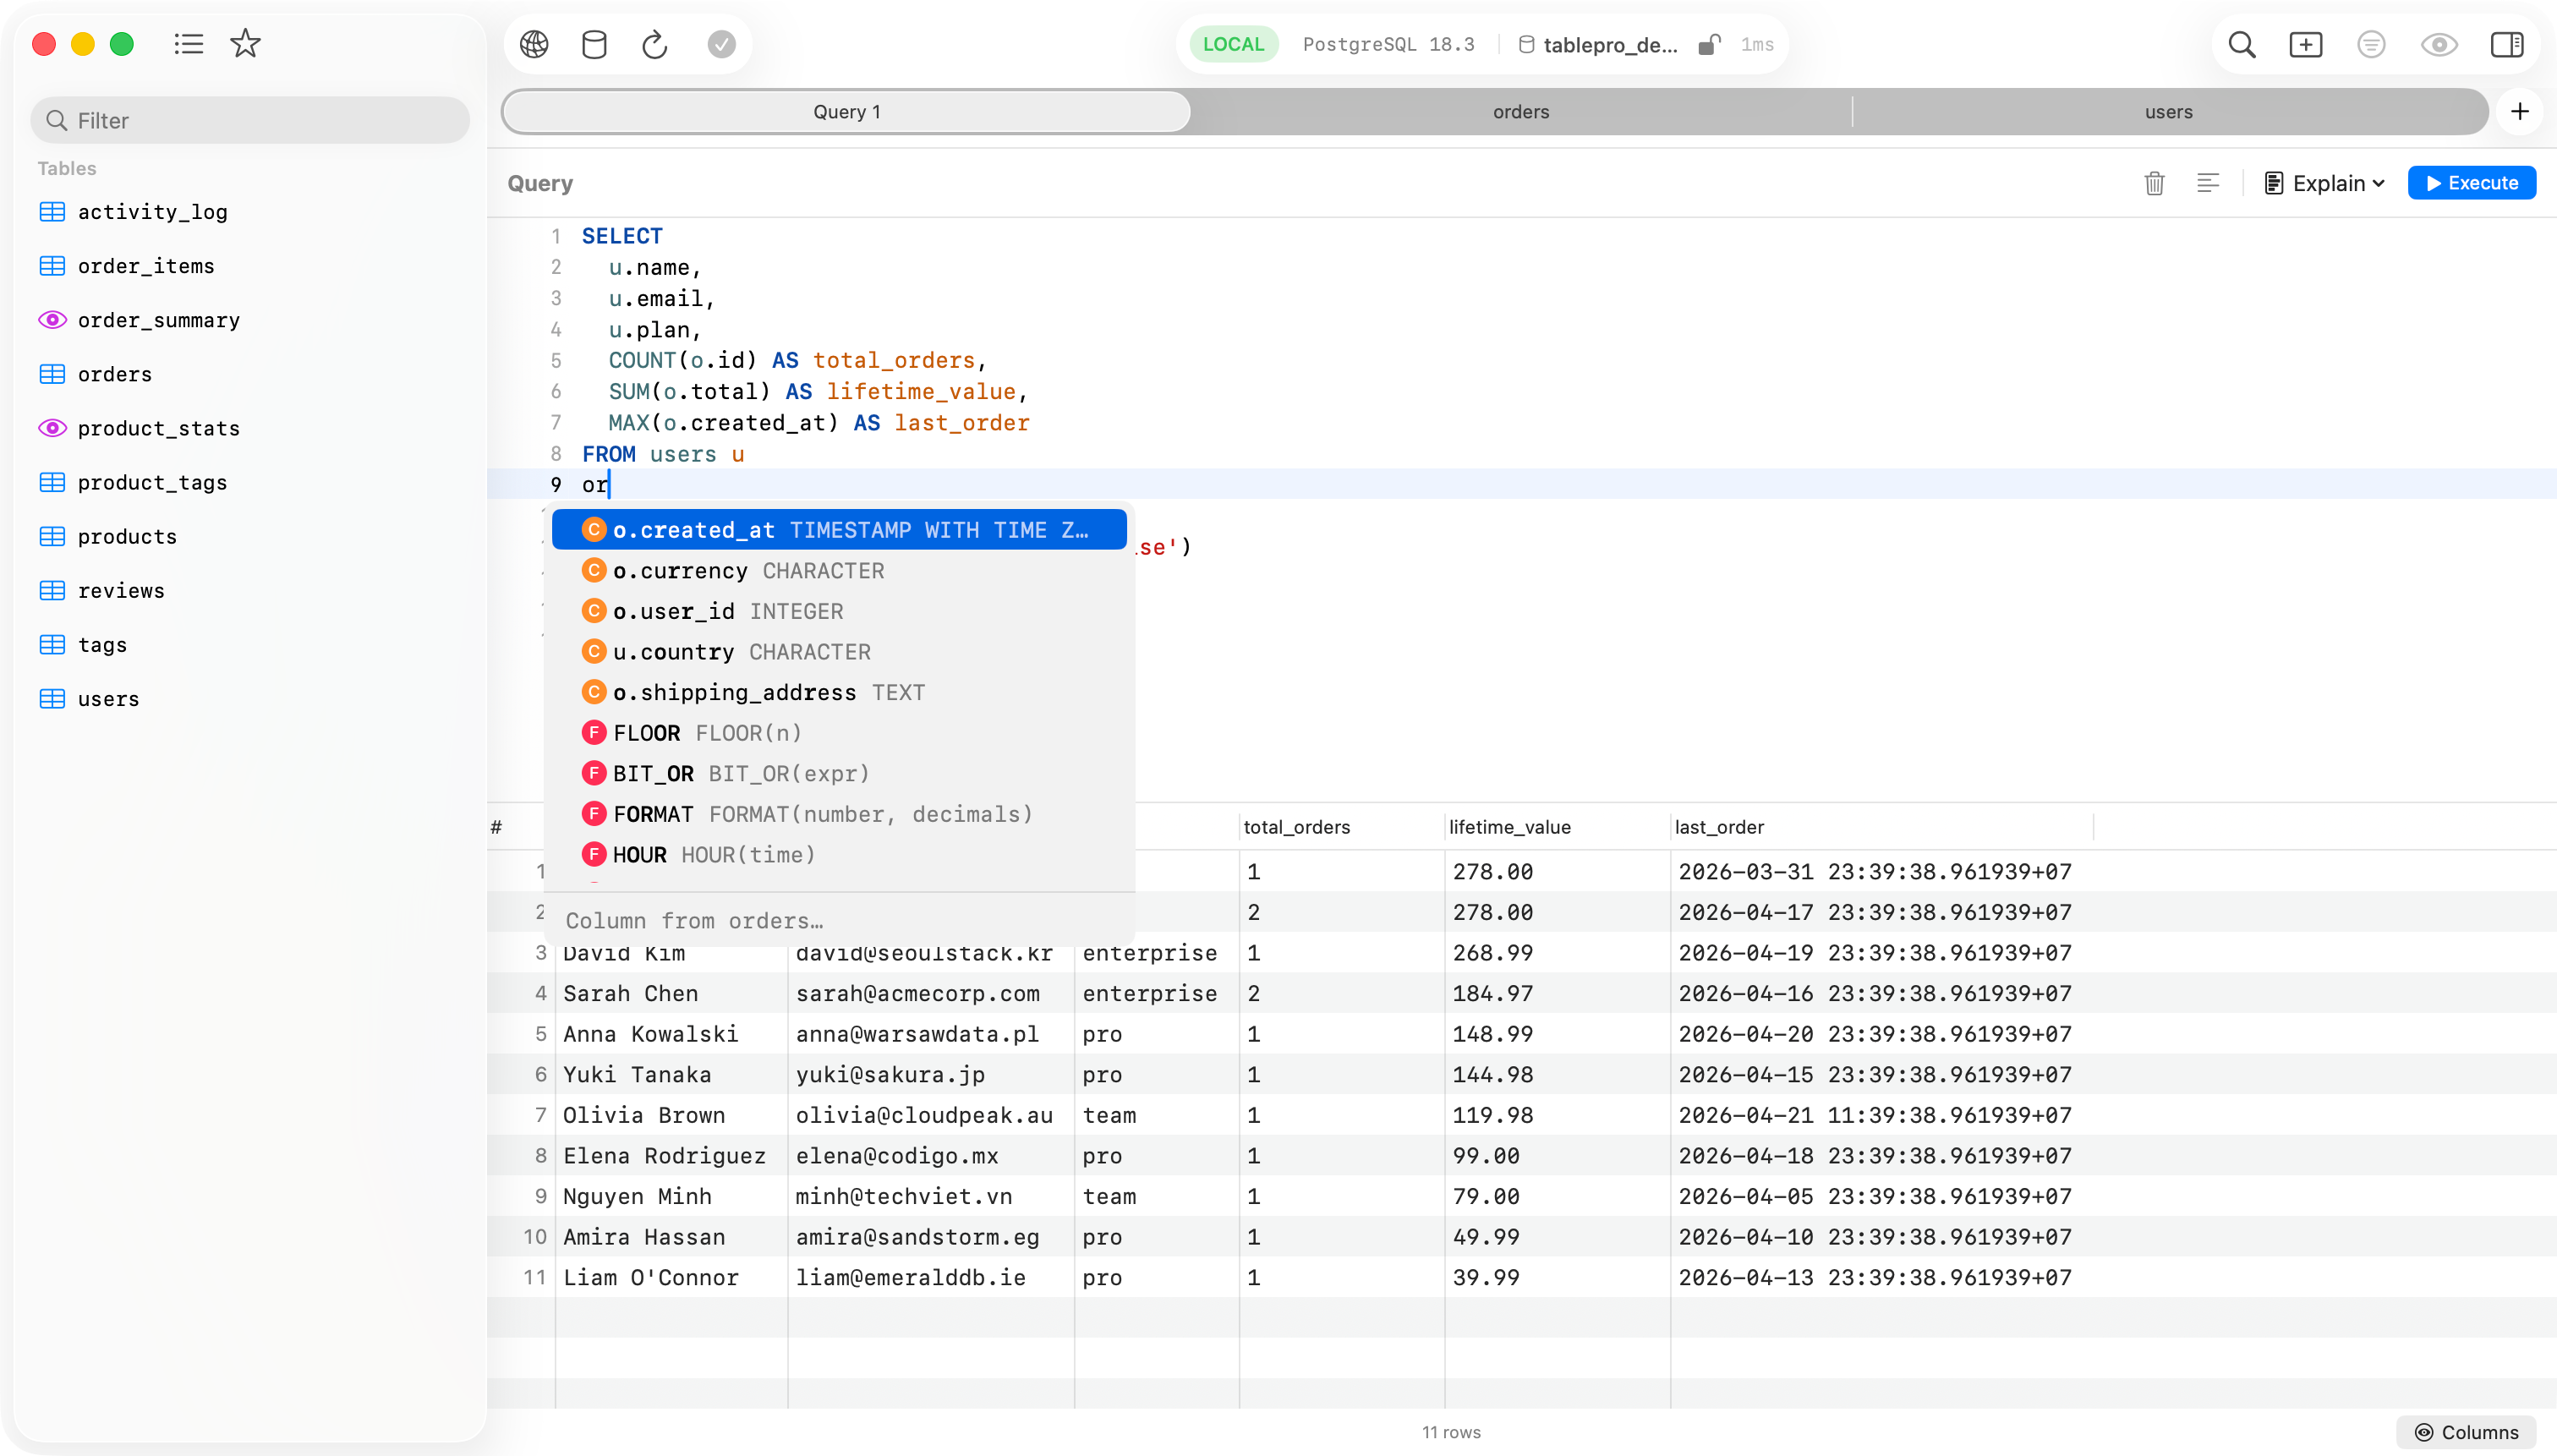Open the database search icon
Screen dimensions: 2557x1456
tap(2242, 44)
